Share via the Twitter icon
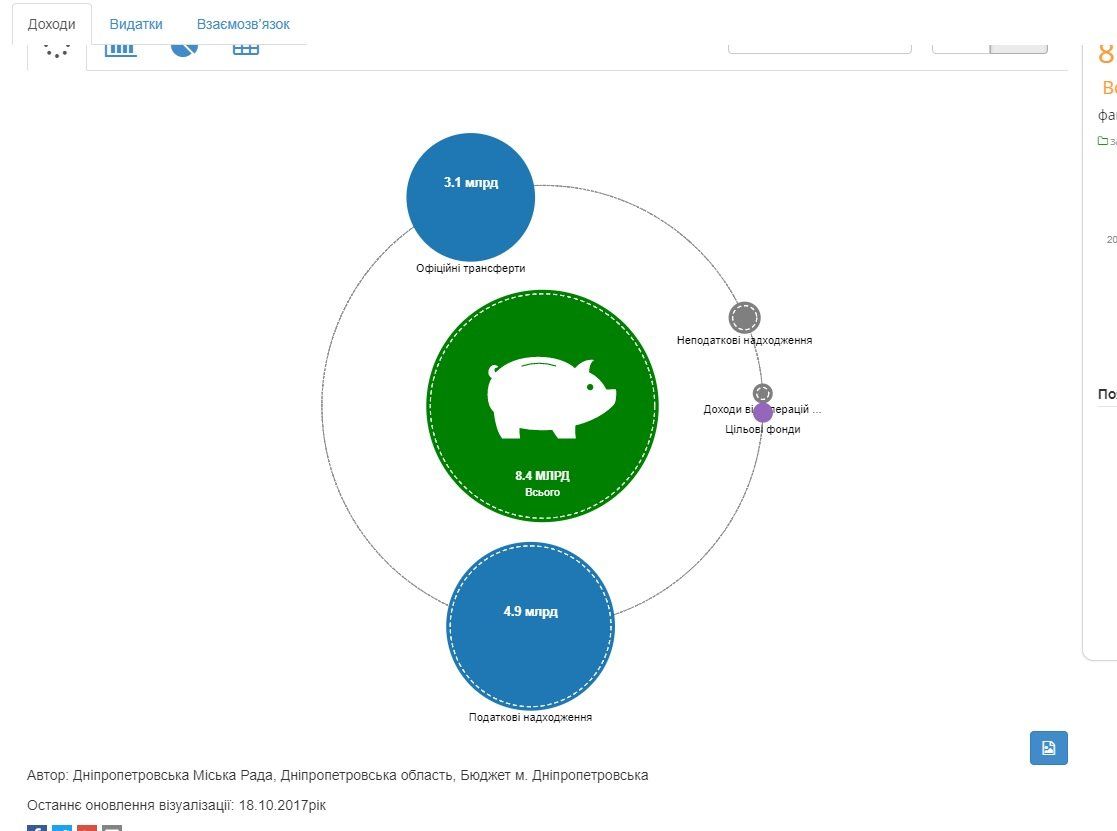The image size is (1117, 831). coord(62,827)
